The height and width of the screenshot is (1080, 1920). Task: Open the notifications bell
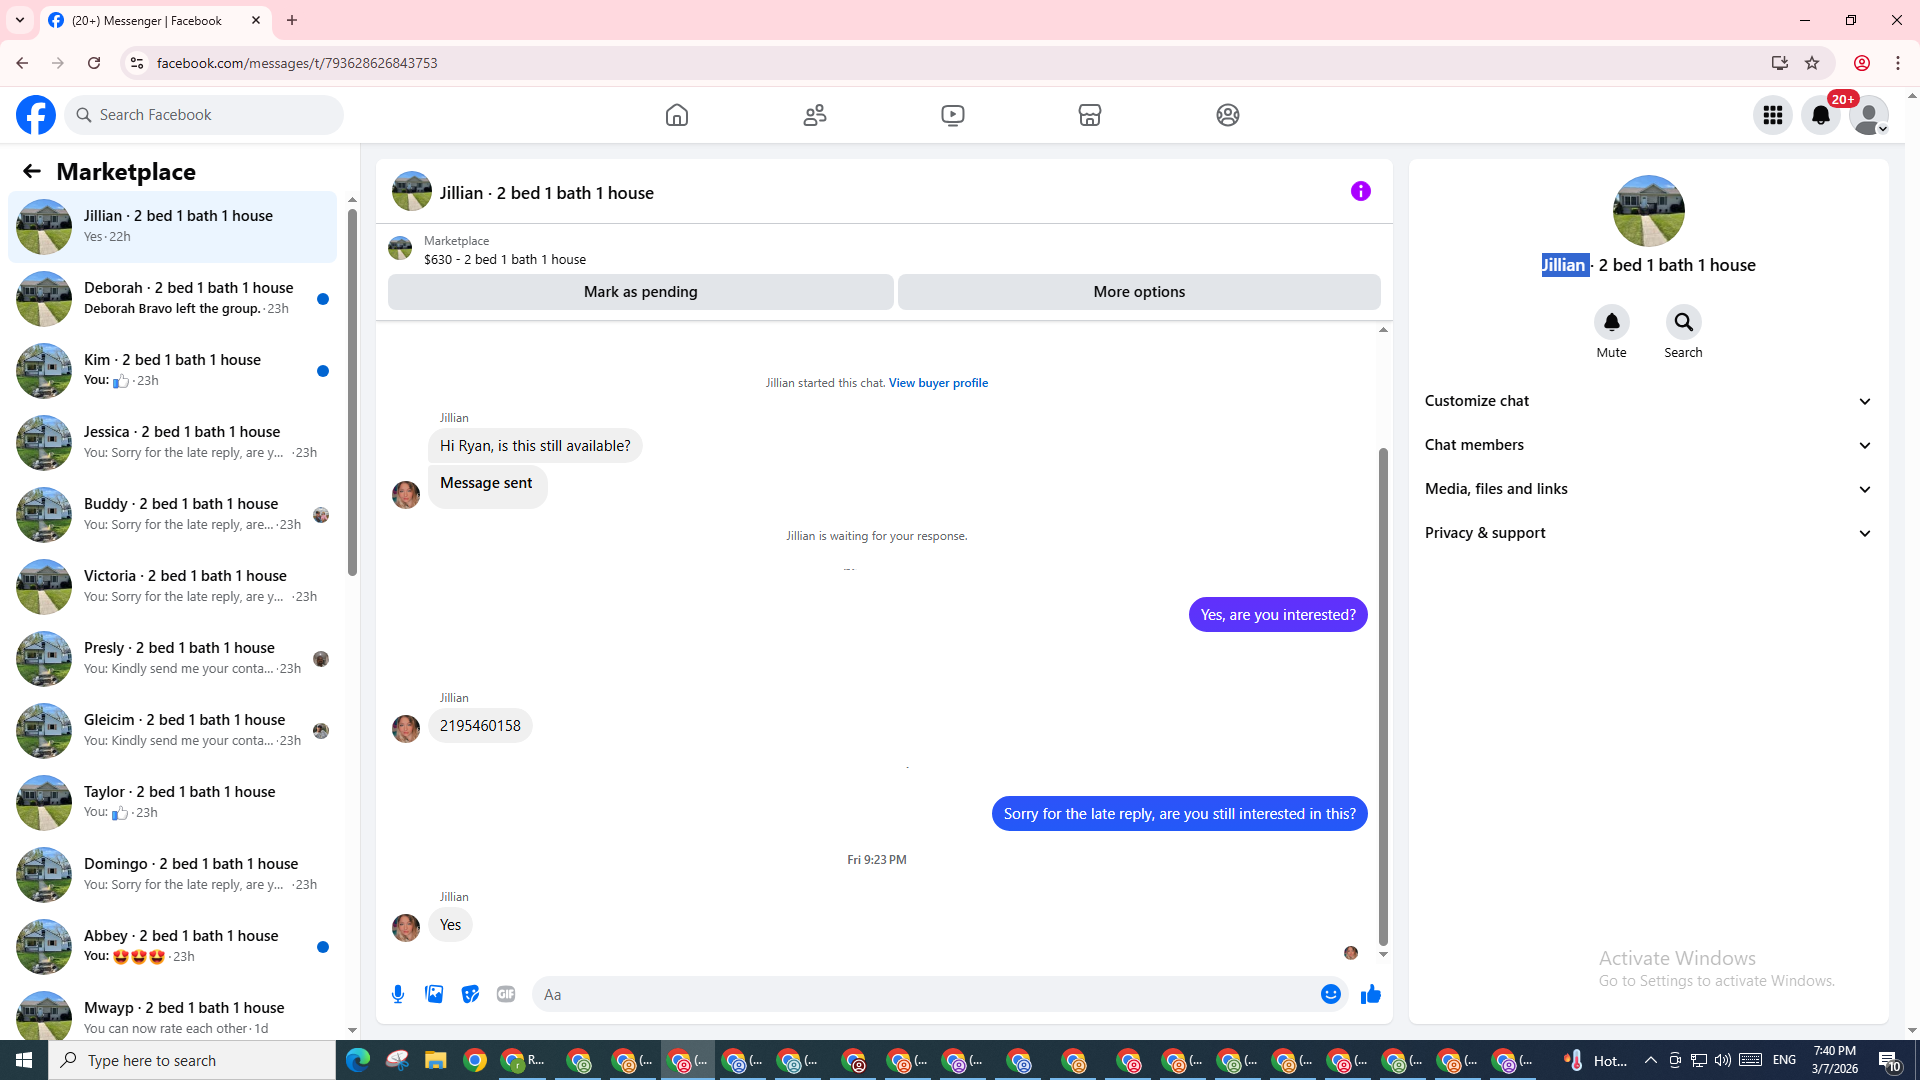coord(1821,115)
